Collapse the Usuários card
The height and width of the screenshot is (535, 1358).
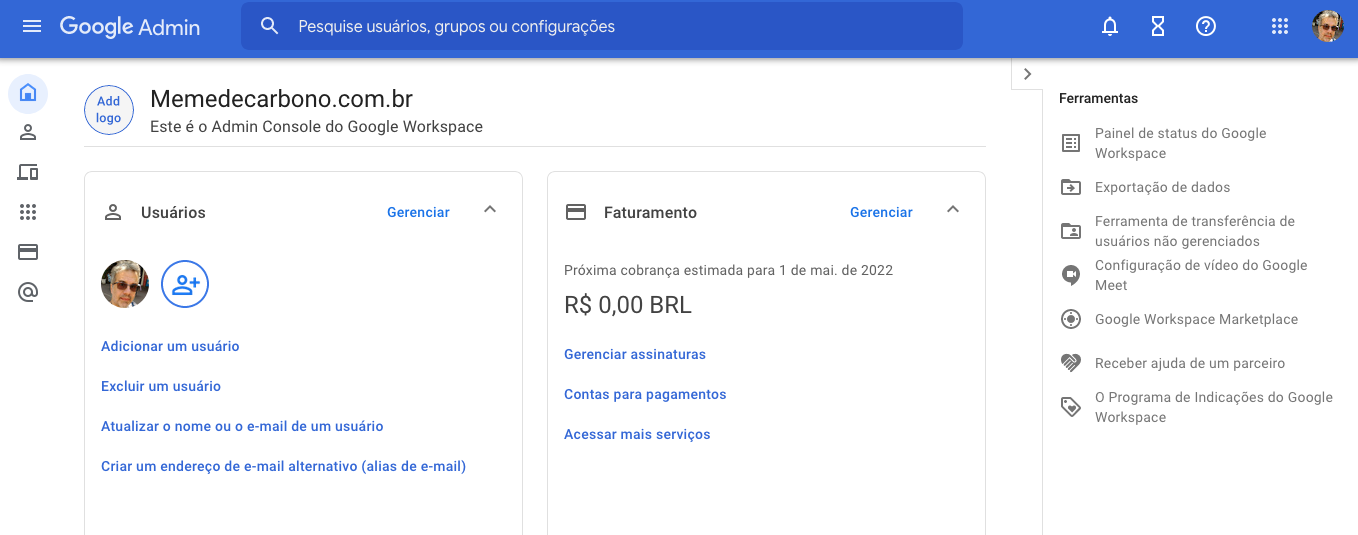(490, 210)
